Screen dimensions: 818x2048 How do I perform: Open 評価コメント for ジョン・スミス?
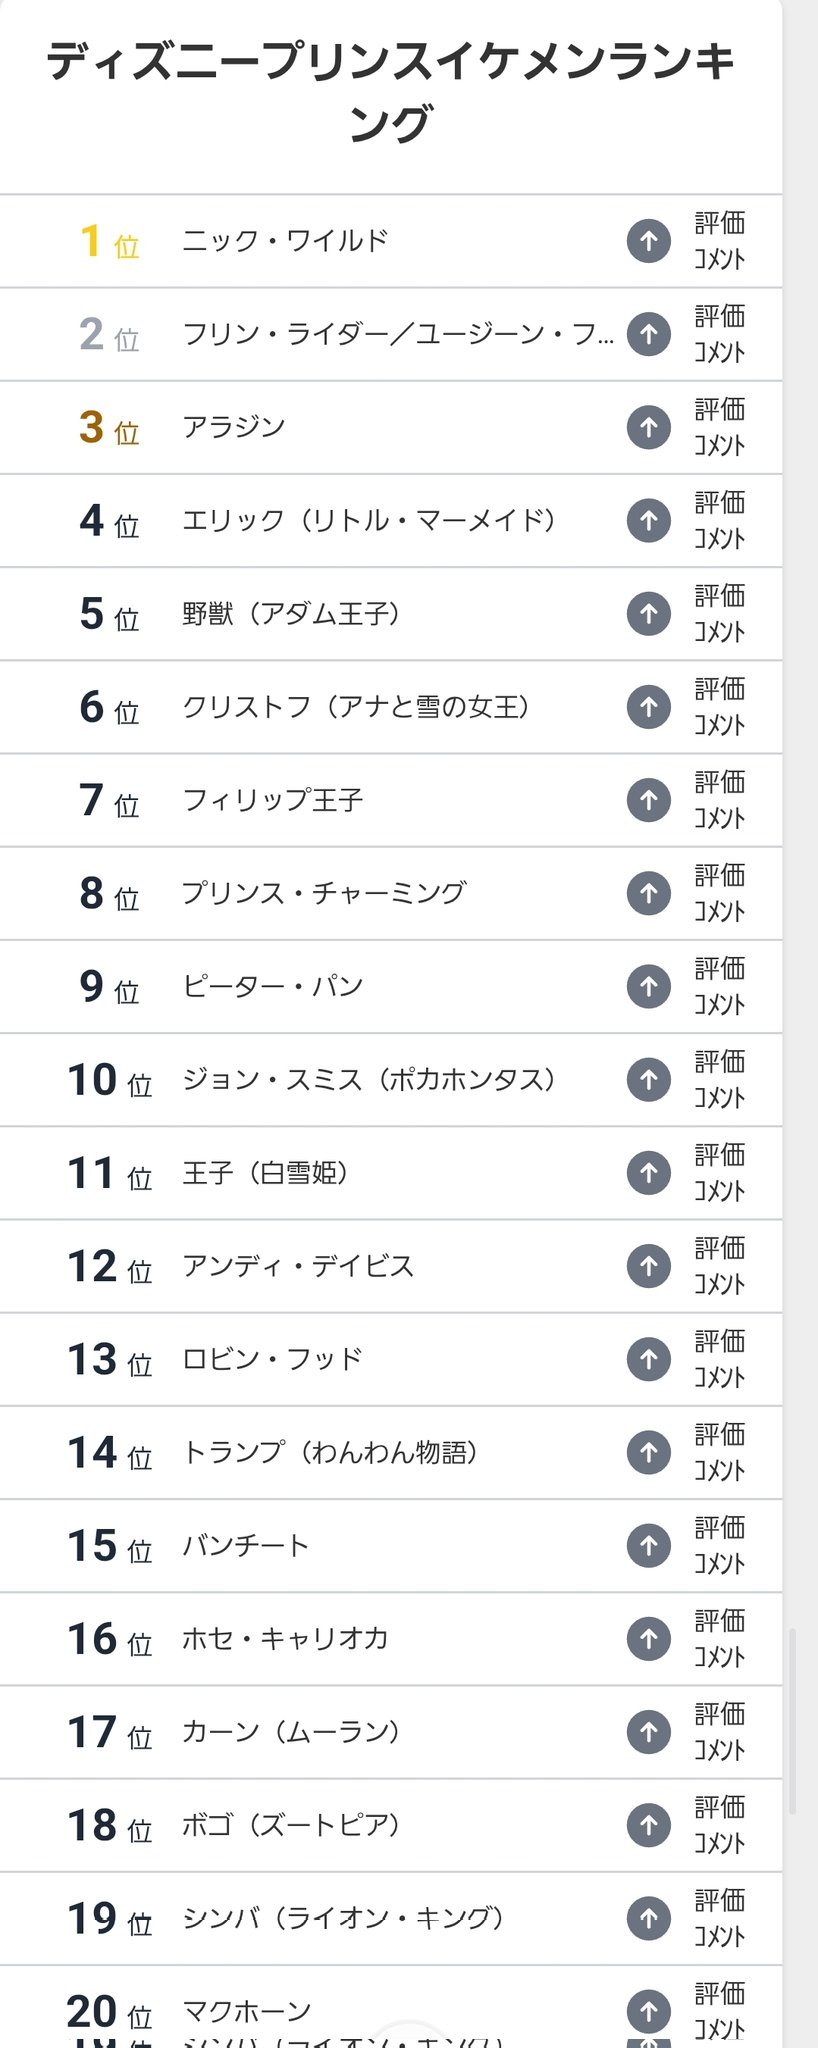(x=719, y=1079)
